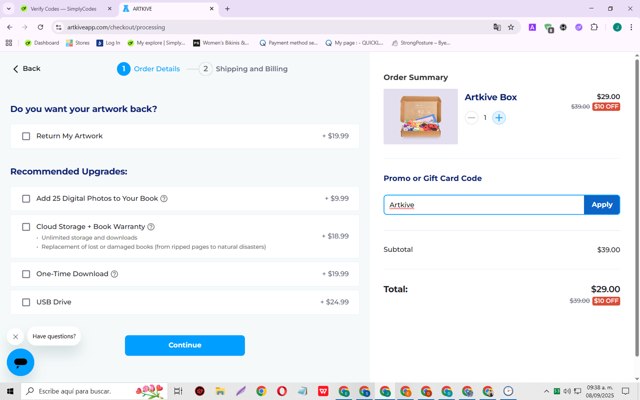The image size is (640, 400).
Task: Open the volume control in tray
Action: [x=567, y=391]
